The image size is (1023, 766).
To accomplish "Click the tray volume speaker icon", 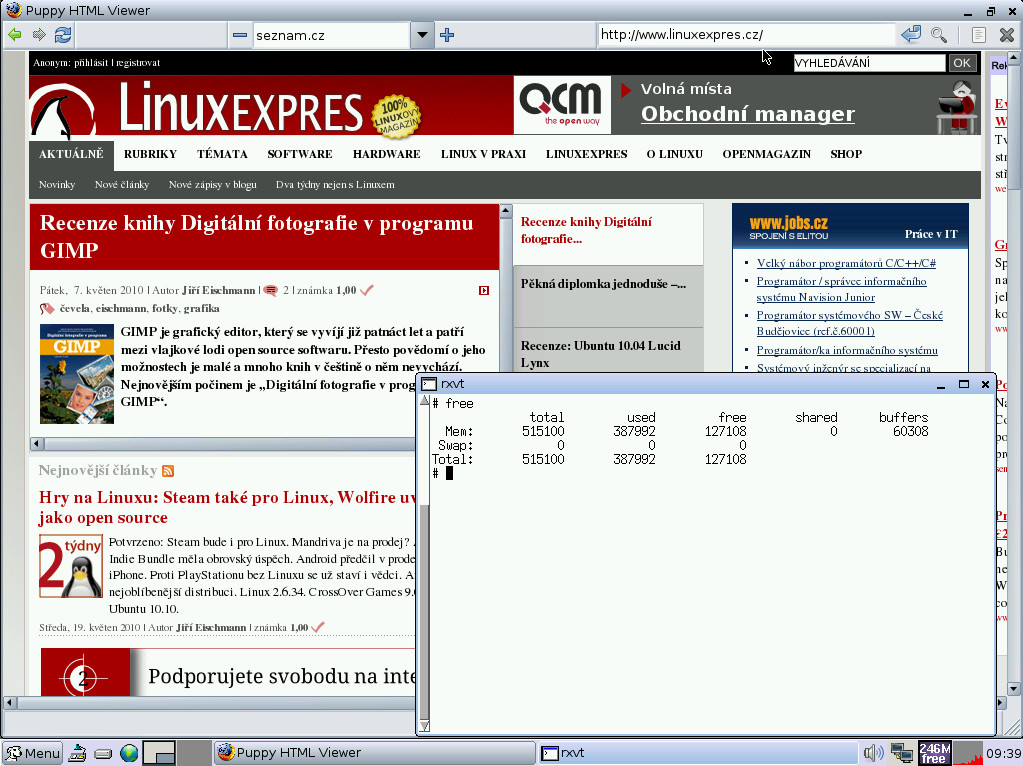I will [x=873, y=753].
